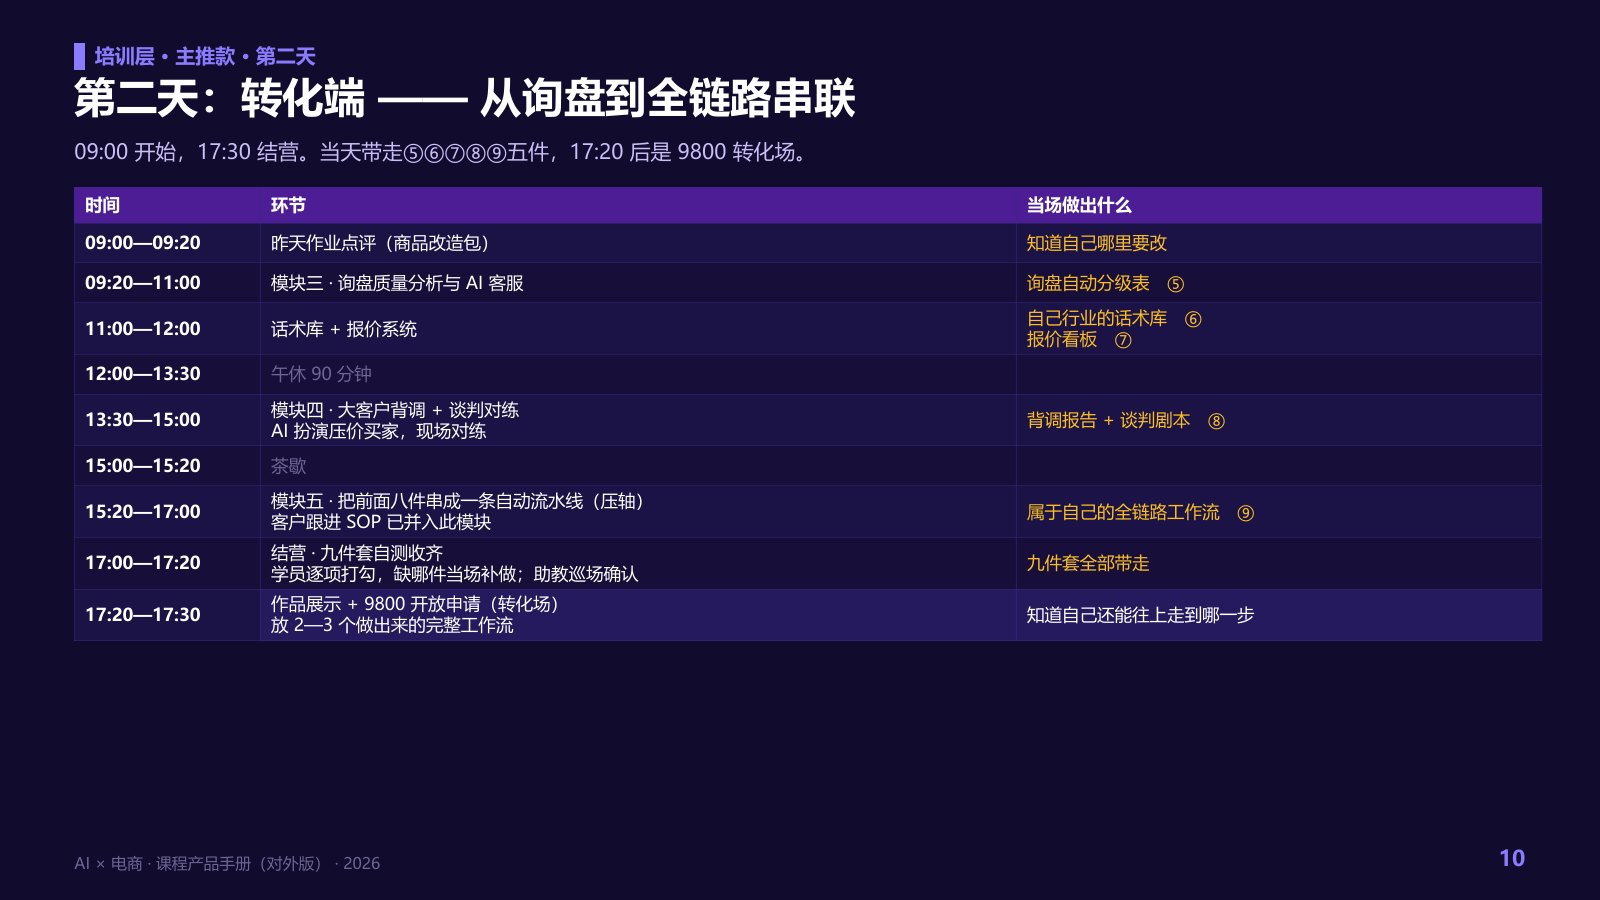Click the 09:00—09:20 time cell
1600x900 pixels.
tap(143, 243)
